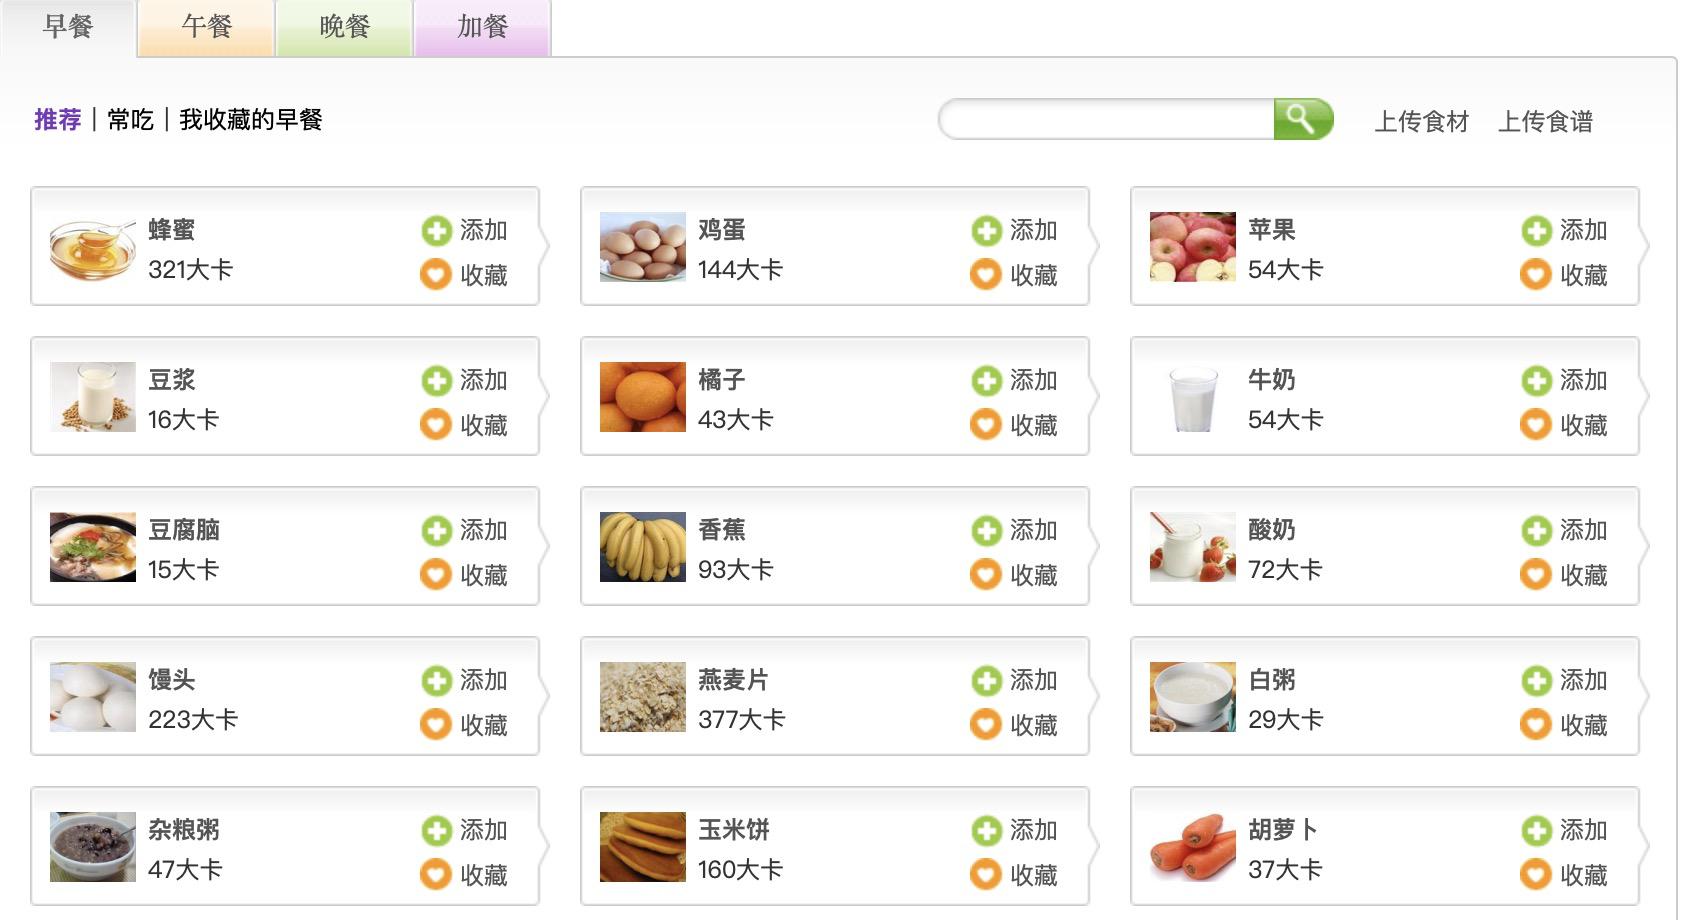Screen dimensions: 1682x920
Task: Click the 橘子 orange fruit thumbnail
Action: click(642, 397)
